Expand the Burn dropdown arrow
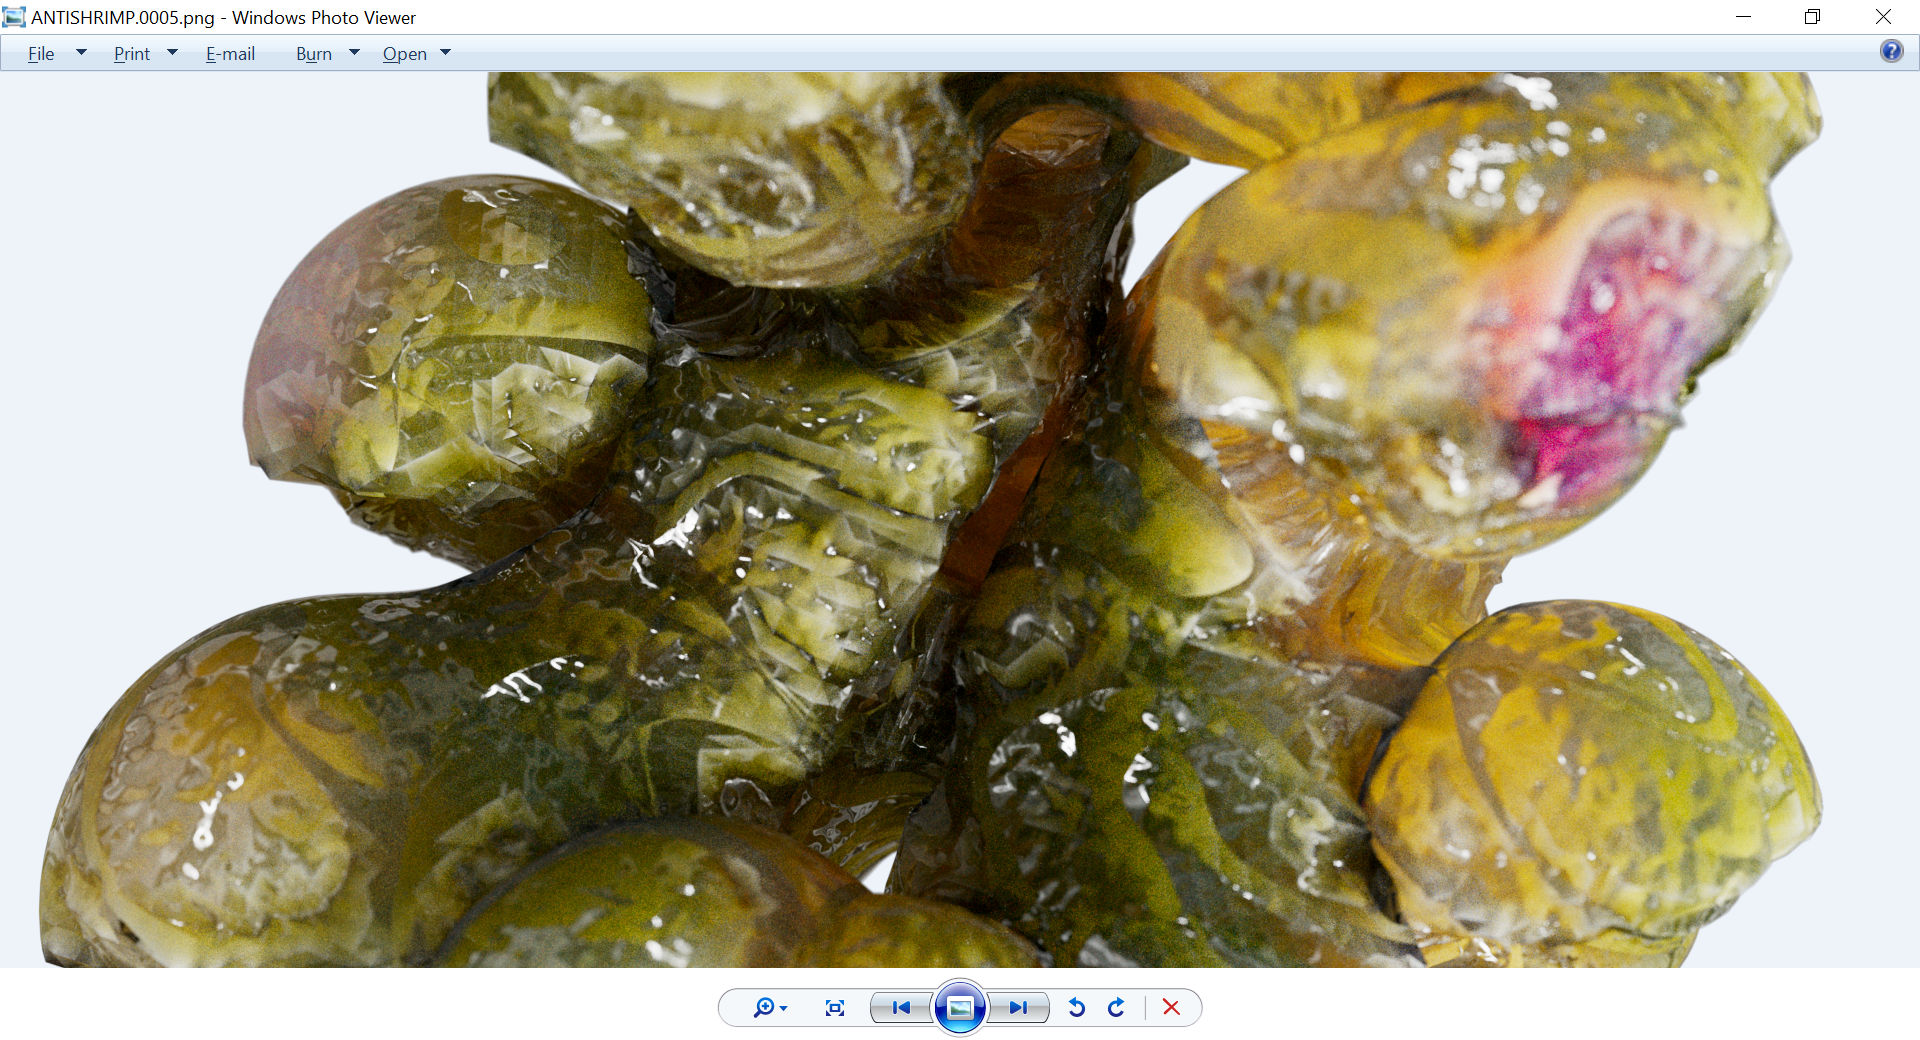 click(x=354, y=53)
